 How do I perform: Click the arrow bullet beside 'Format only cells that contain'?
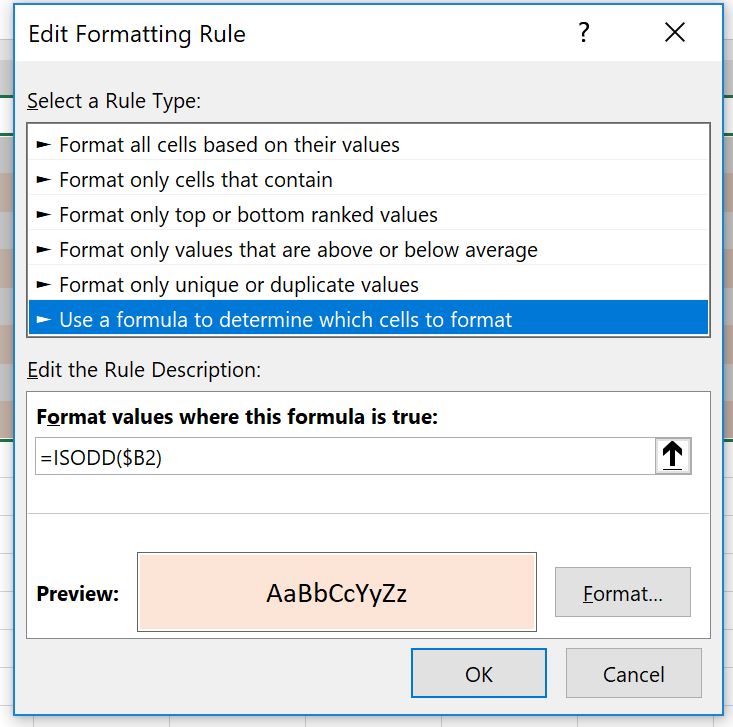click(x=43, y=180)
